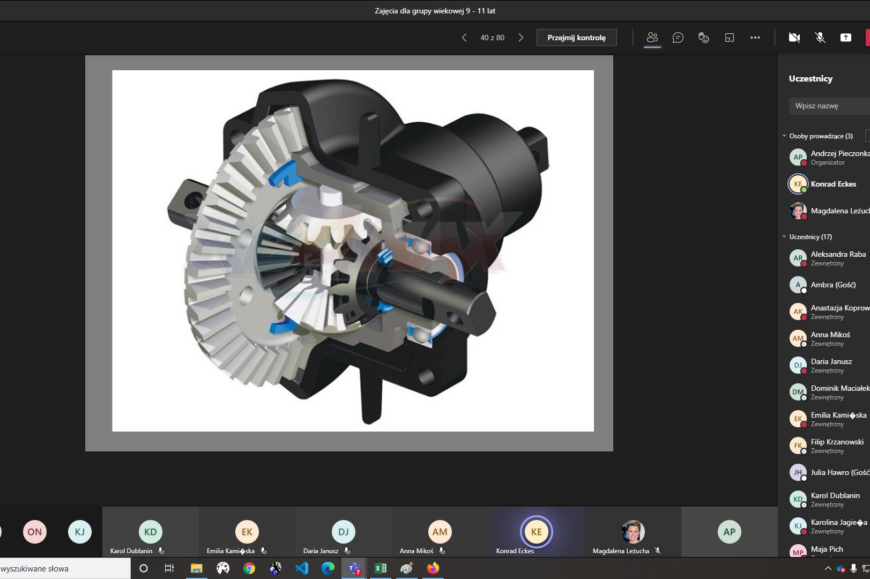
Task: Open the meeting chat icon
Action: tap(677, 38)
